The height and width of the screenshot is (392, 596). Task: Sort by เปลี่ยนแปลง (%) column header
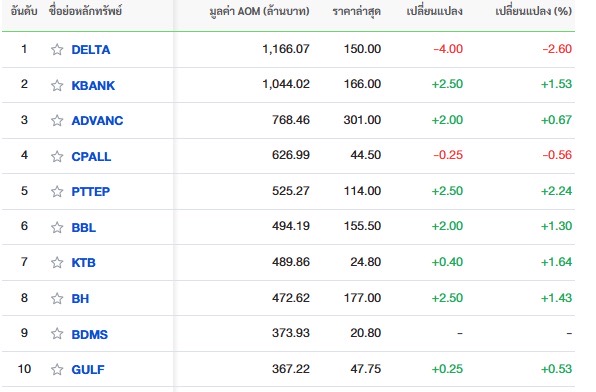point(534,11)
